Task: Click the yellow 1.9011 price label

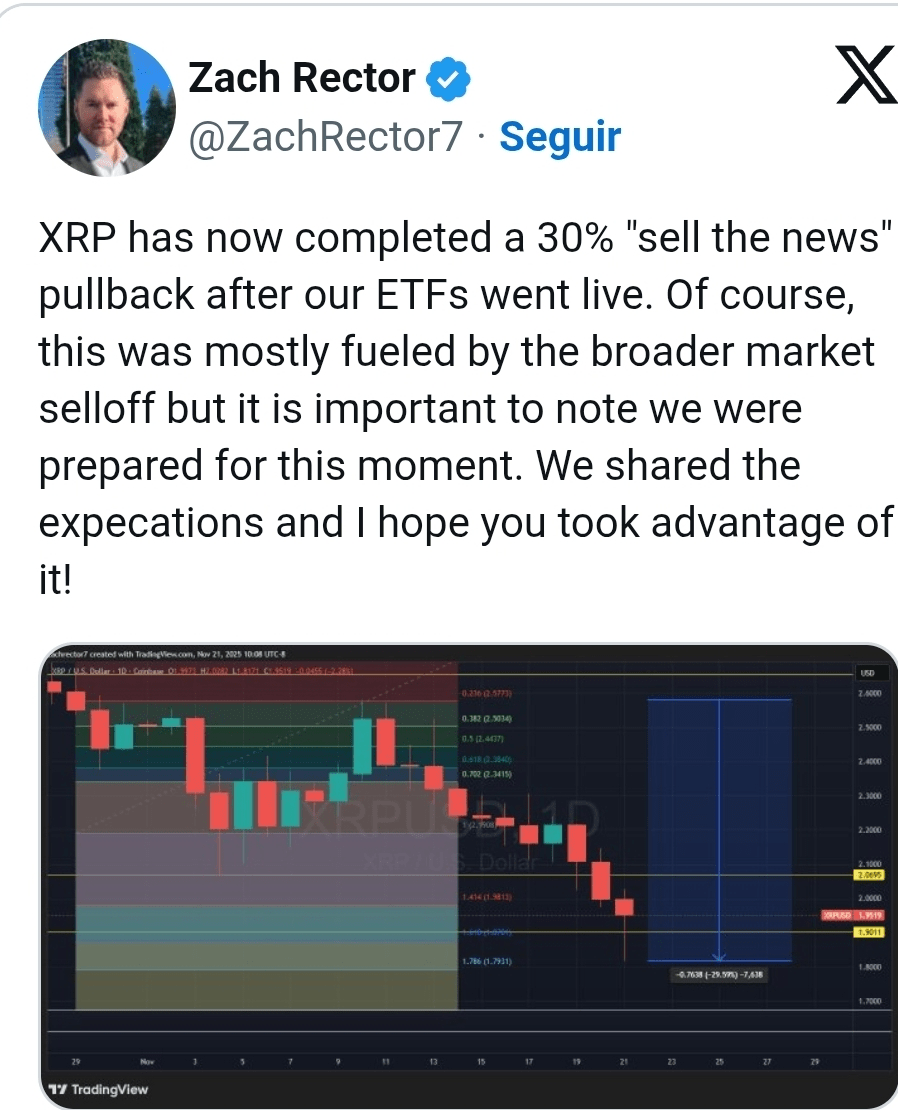Action: tap(867, 932)
